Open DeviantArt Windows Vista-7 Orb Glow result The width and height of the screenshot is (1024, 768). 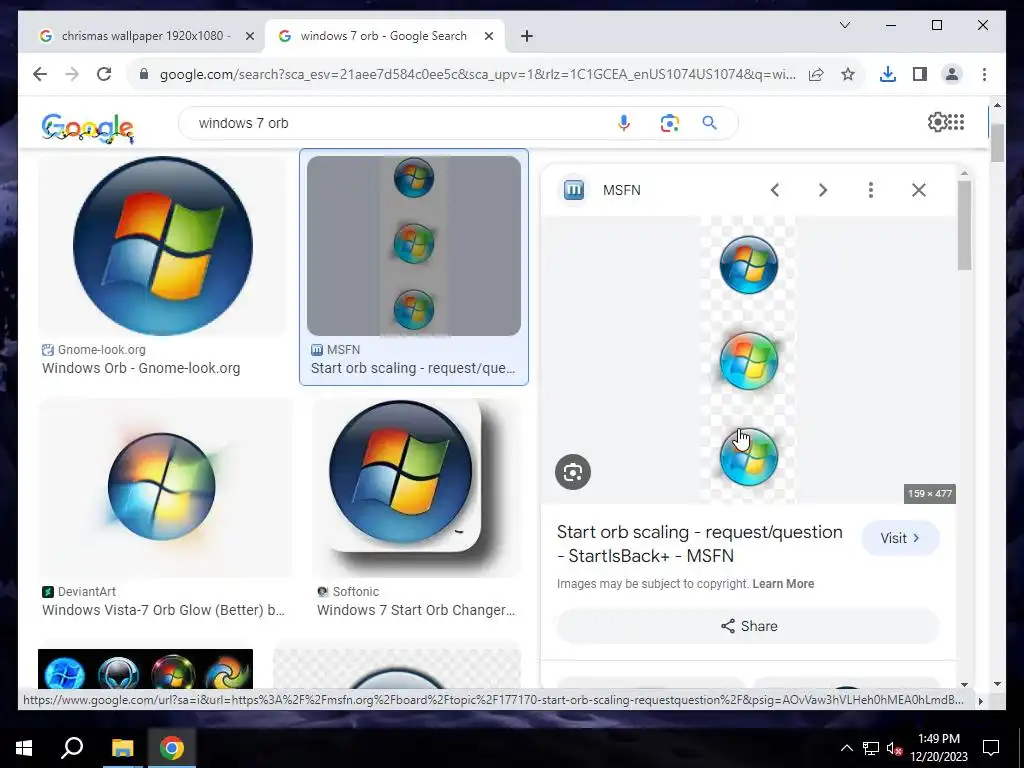[x=163, y=610]
